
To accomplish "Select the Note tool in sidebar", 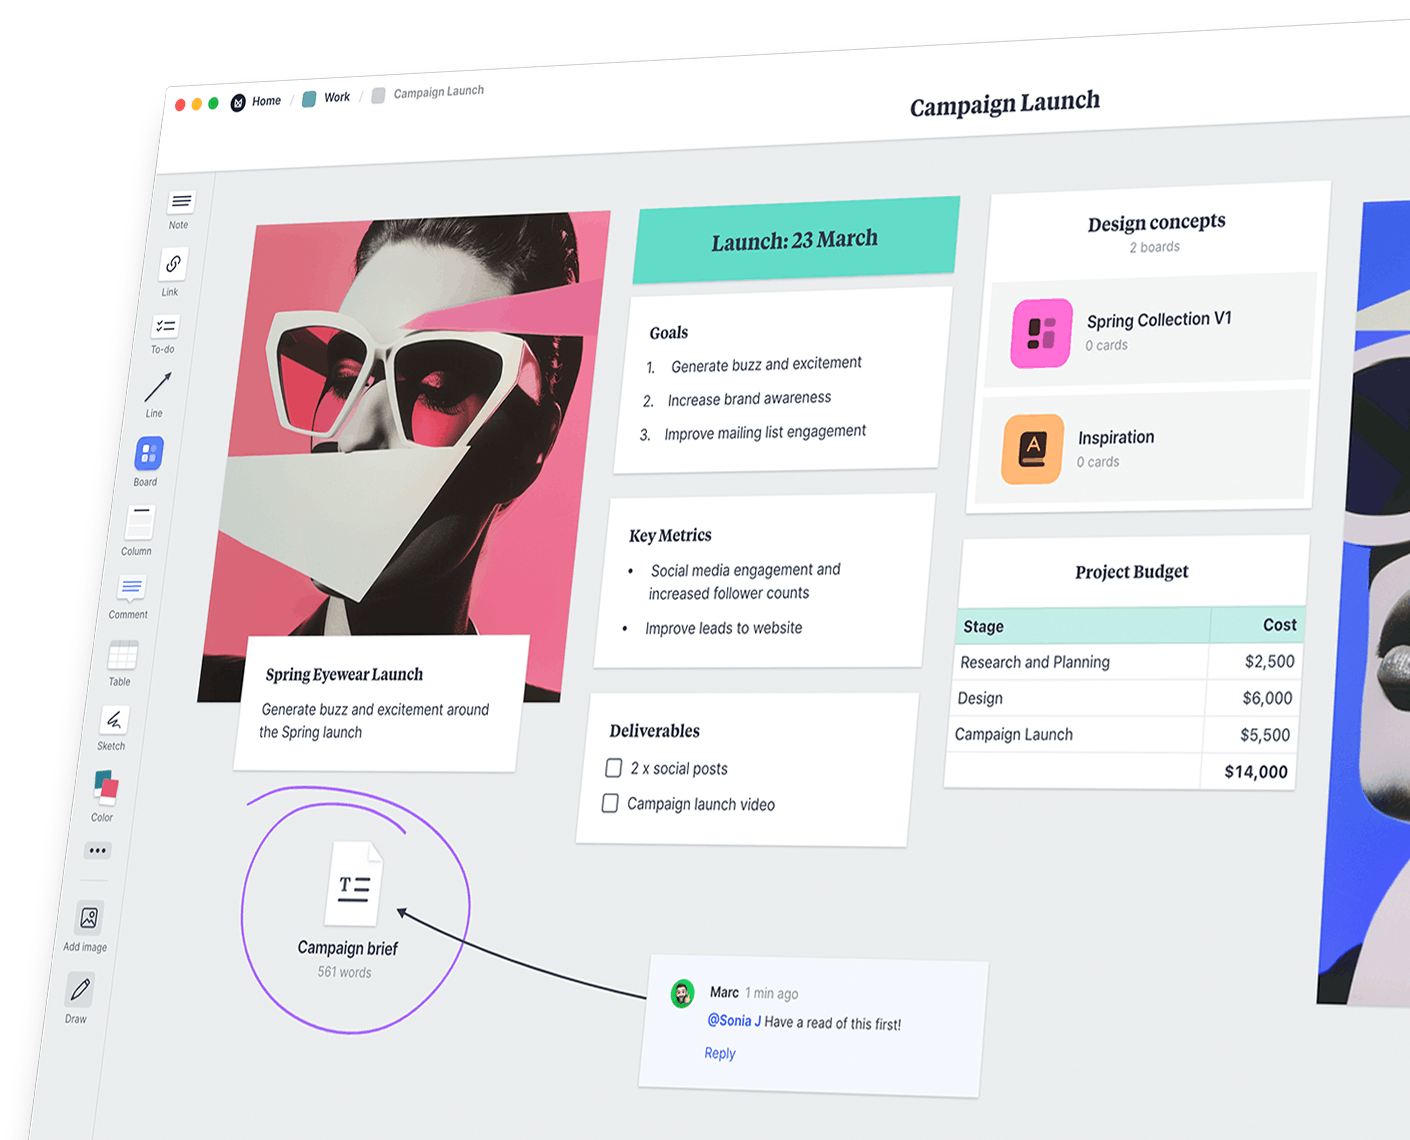I will pyautogui.click(x=181, y=203).
